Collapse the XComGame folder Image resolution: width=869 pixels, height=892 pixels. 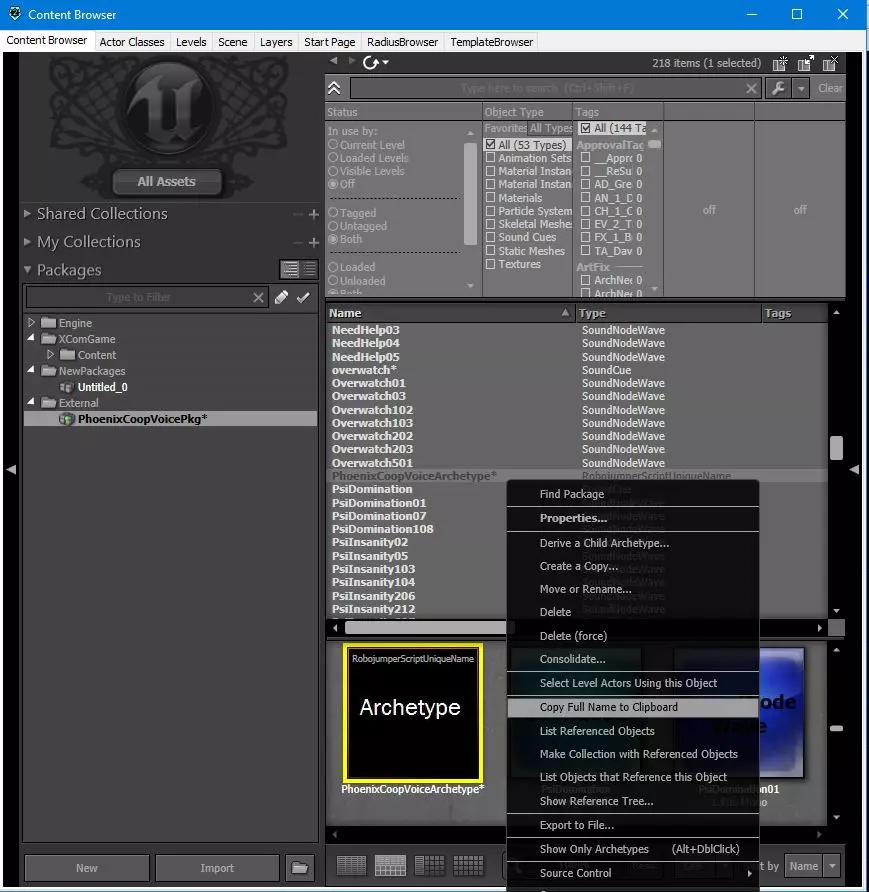click(31, 338)
